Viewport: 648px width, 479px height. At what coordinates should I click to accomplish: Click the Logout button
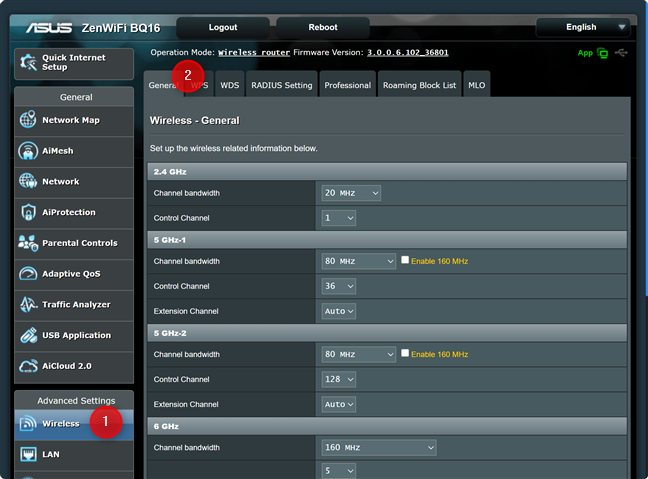(x=223, y=27)
